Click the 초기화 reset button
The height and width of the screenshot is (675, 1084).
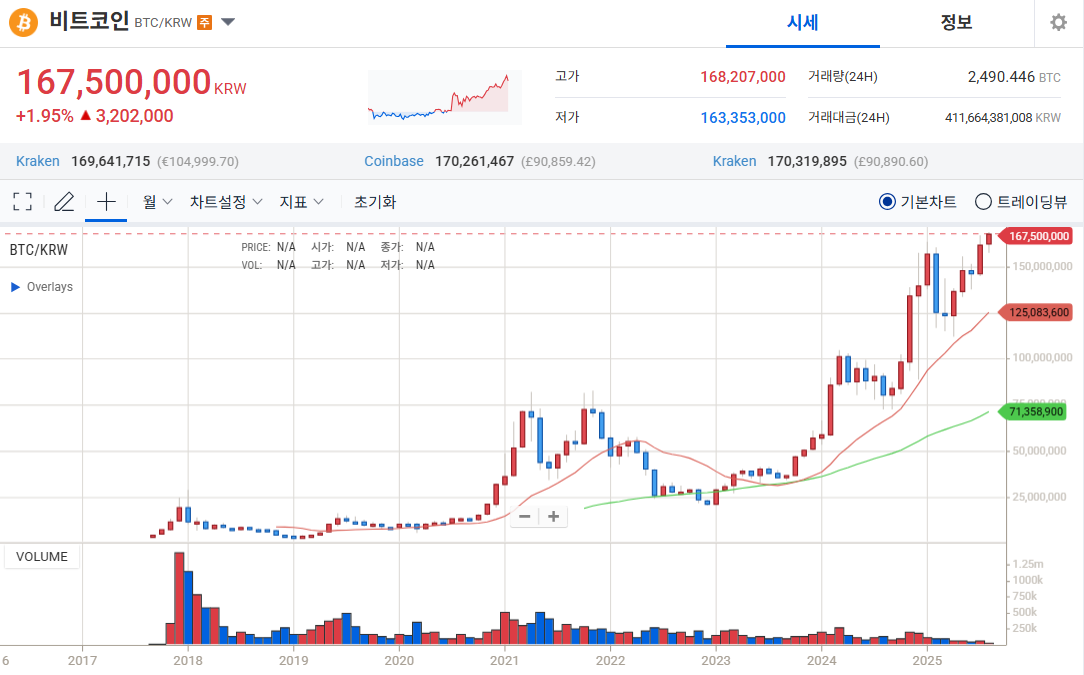pyautogui.click(x=375, y=202)
